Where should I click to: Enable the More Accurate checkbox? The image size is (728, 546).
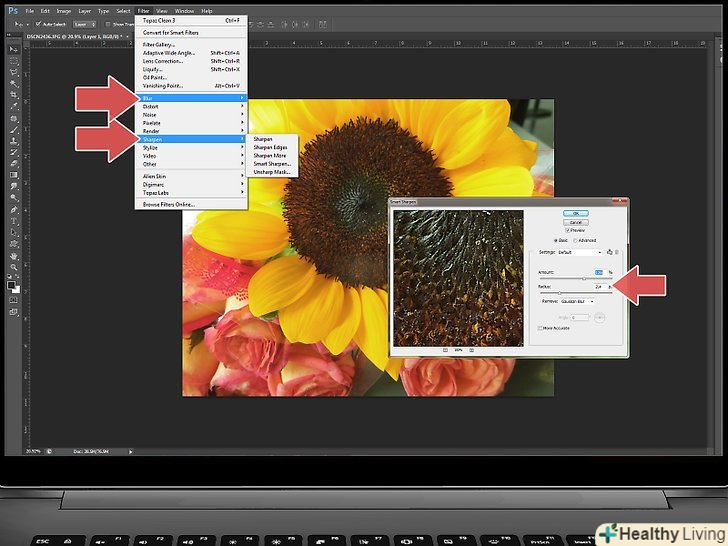point(542,328)
